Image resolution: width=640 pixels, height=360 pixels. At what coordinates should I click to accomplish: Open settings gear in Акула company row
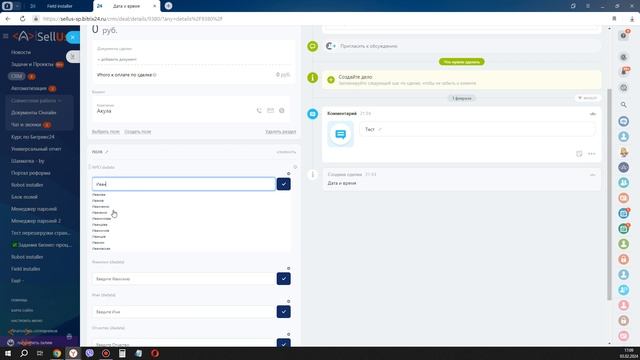click(x=282, y=111)
